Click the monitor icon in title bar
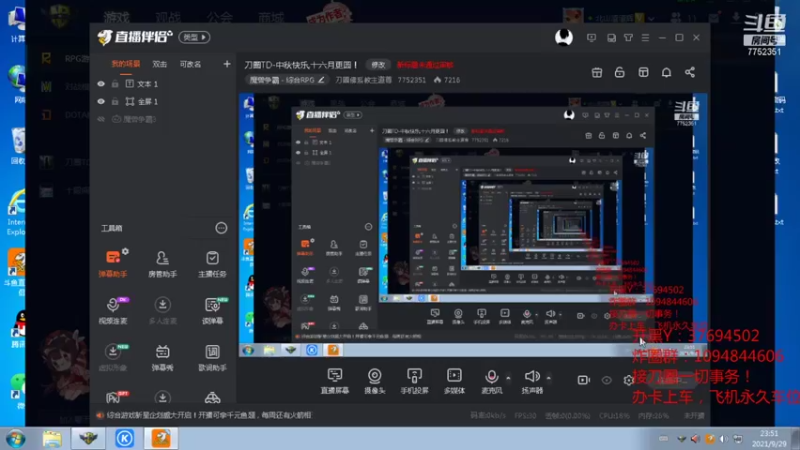 (591, 38)
